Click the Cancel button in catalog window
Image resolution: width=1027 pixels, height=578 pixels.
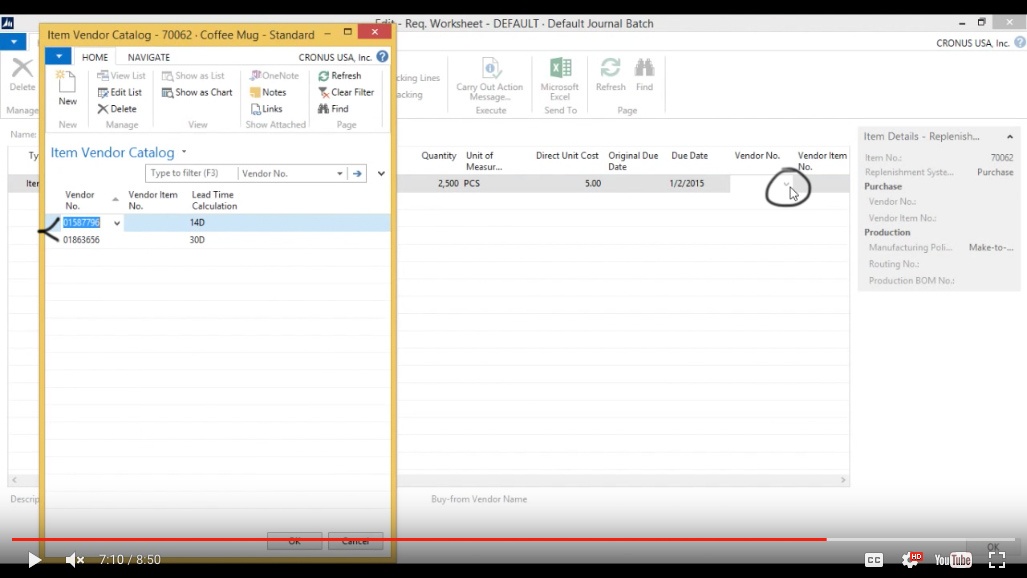(355, 541)
